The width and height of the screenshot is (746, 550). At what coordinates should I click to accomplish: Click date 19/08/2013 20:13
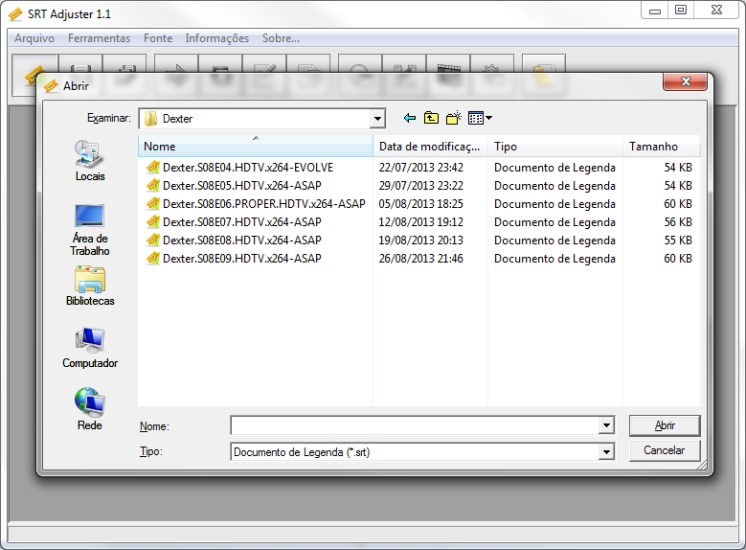click(421, 240)
